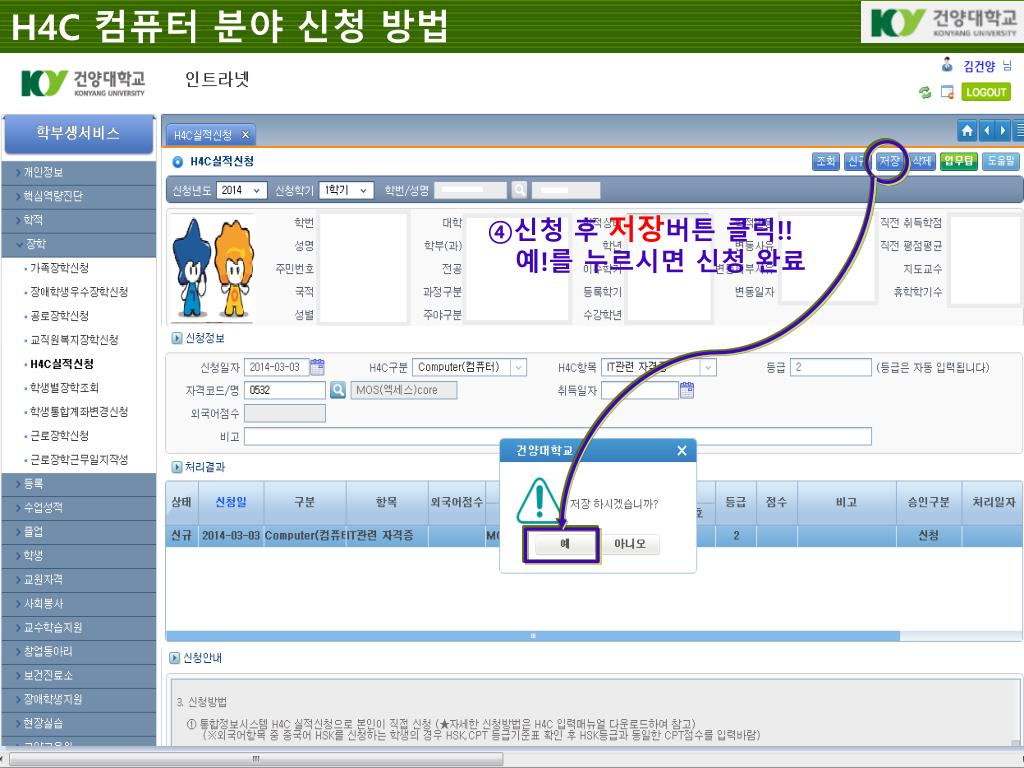This screenshot has width=1024, height=768.
Task: Sort table by 신청일 column header
Action: [231, 502]
